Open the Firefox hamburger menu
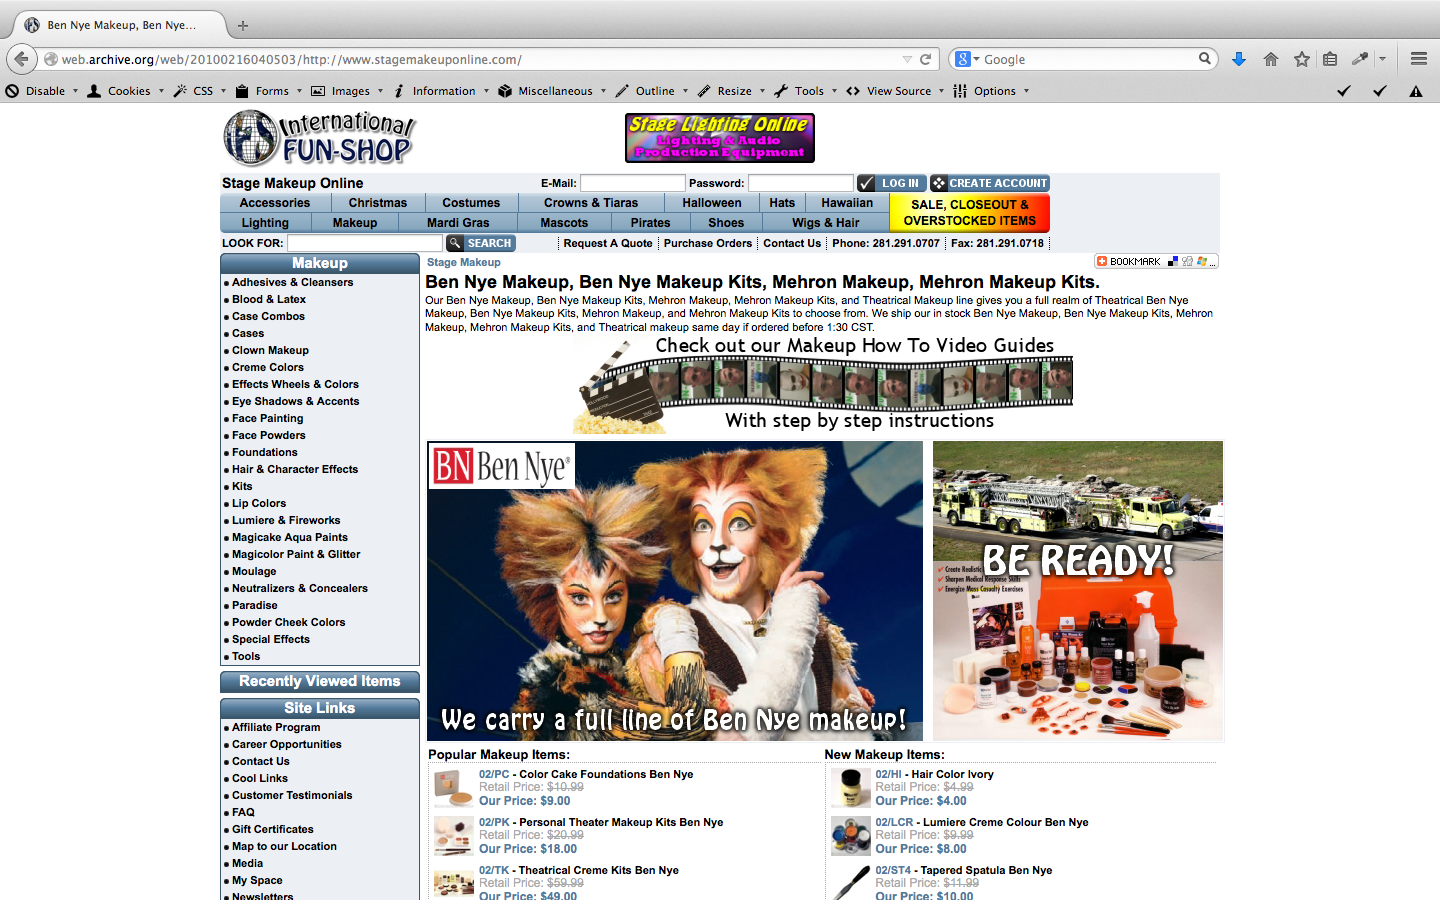 tap(1418, 59)
